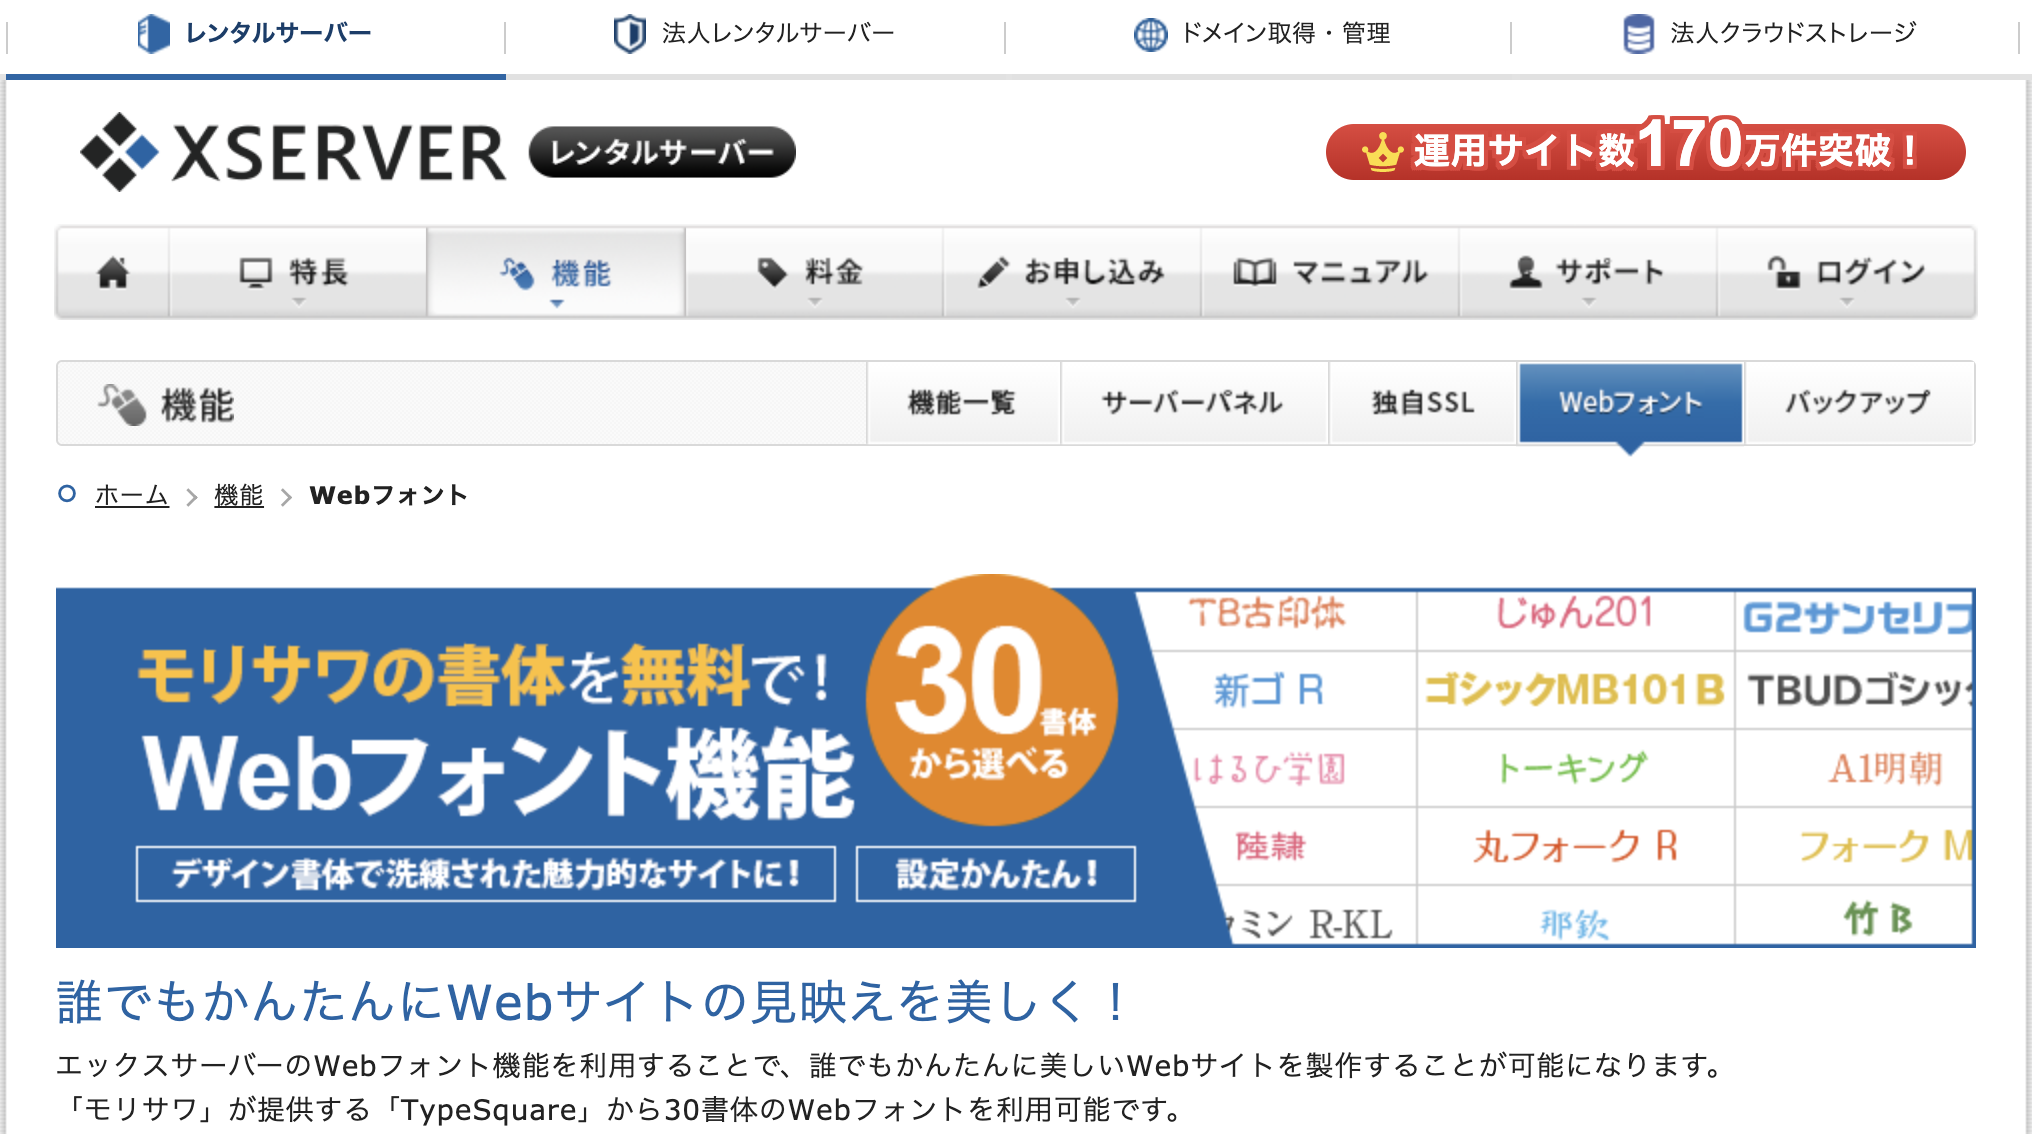The height and width of the screenshot is (1134, 2032).
Task: Click the 設定かんたん！ banner box
Action: point(996,874)
